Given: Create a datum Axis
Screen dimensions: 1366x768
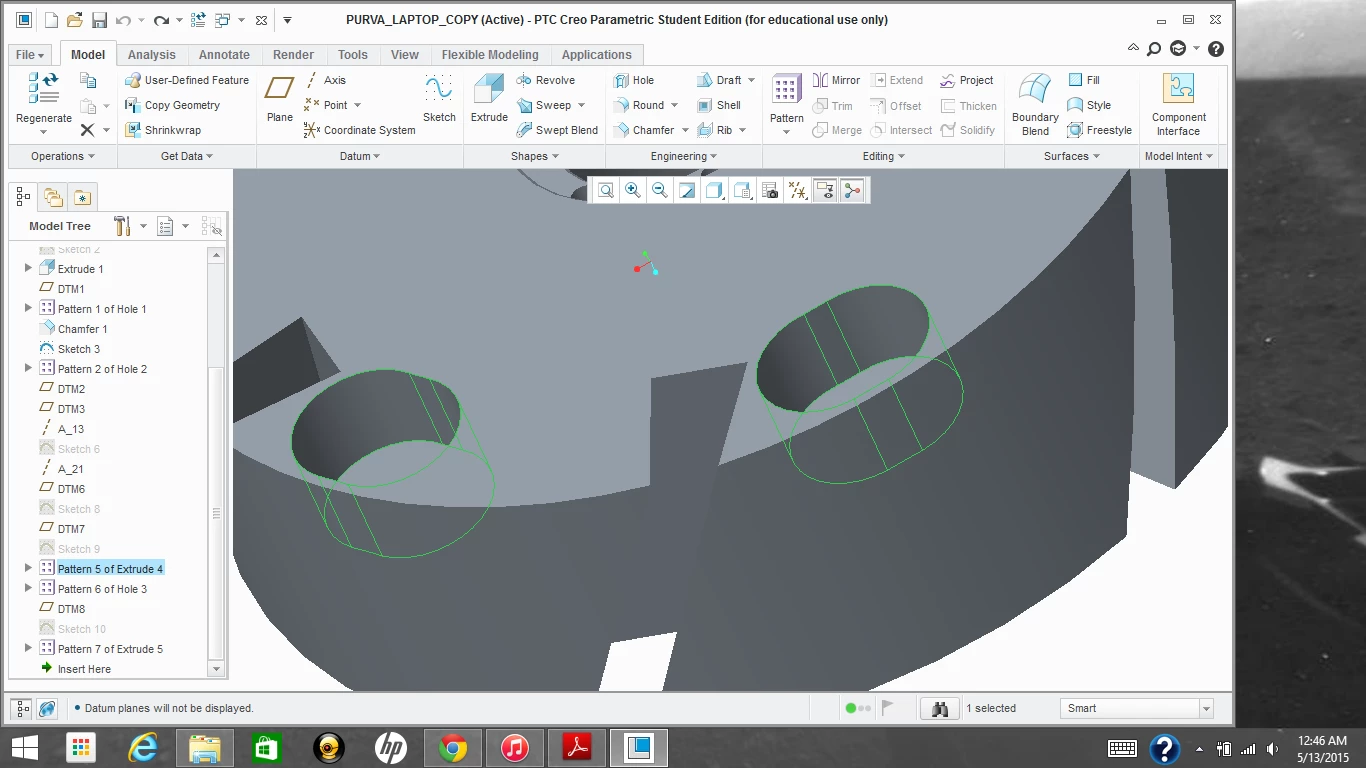Looking at the screenshot, I should pos(325,80).
